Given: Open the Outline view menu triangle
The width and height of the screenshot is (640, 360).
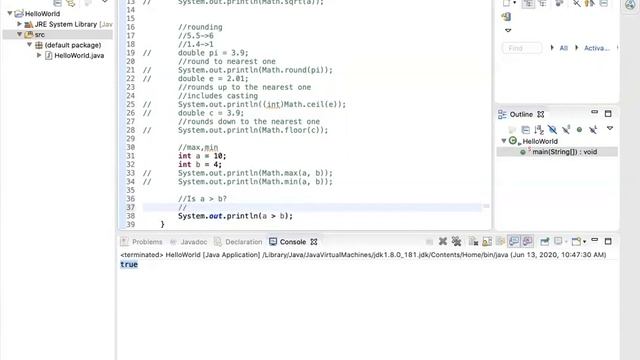Looking at the screenshot, I should tap(610, 129).
